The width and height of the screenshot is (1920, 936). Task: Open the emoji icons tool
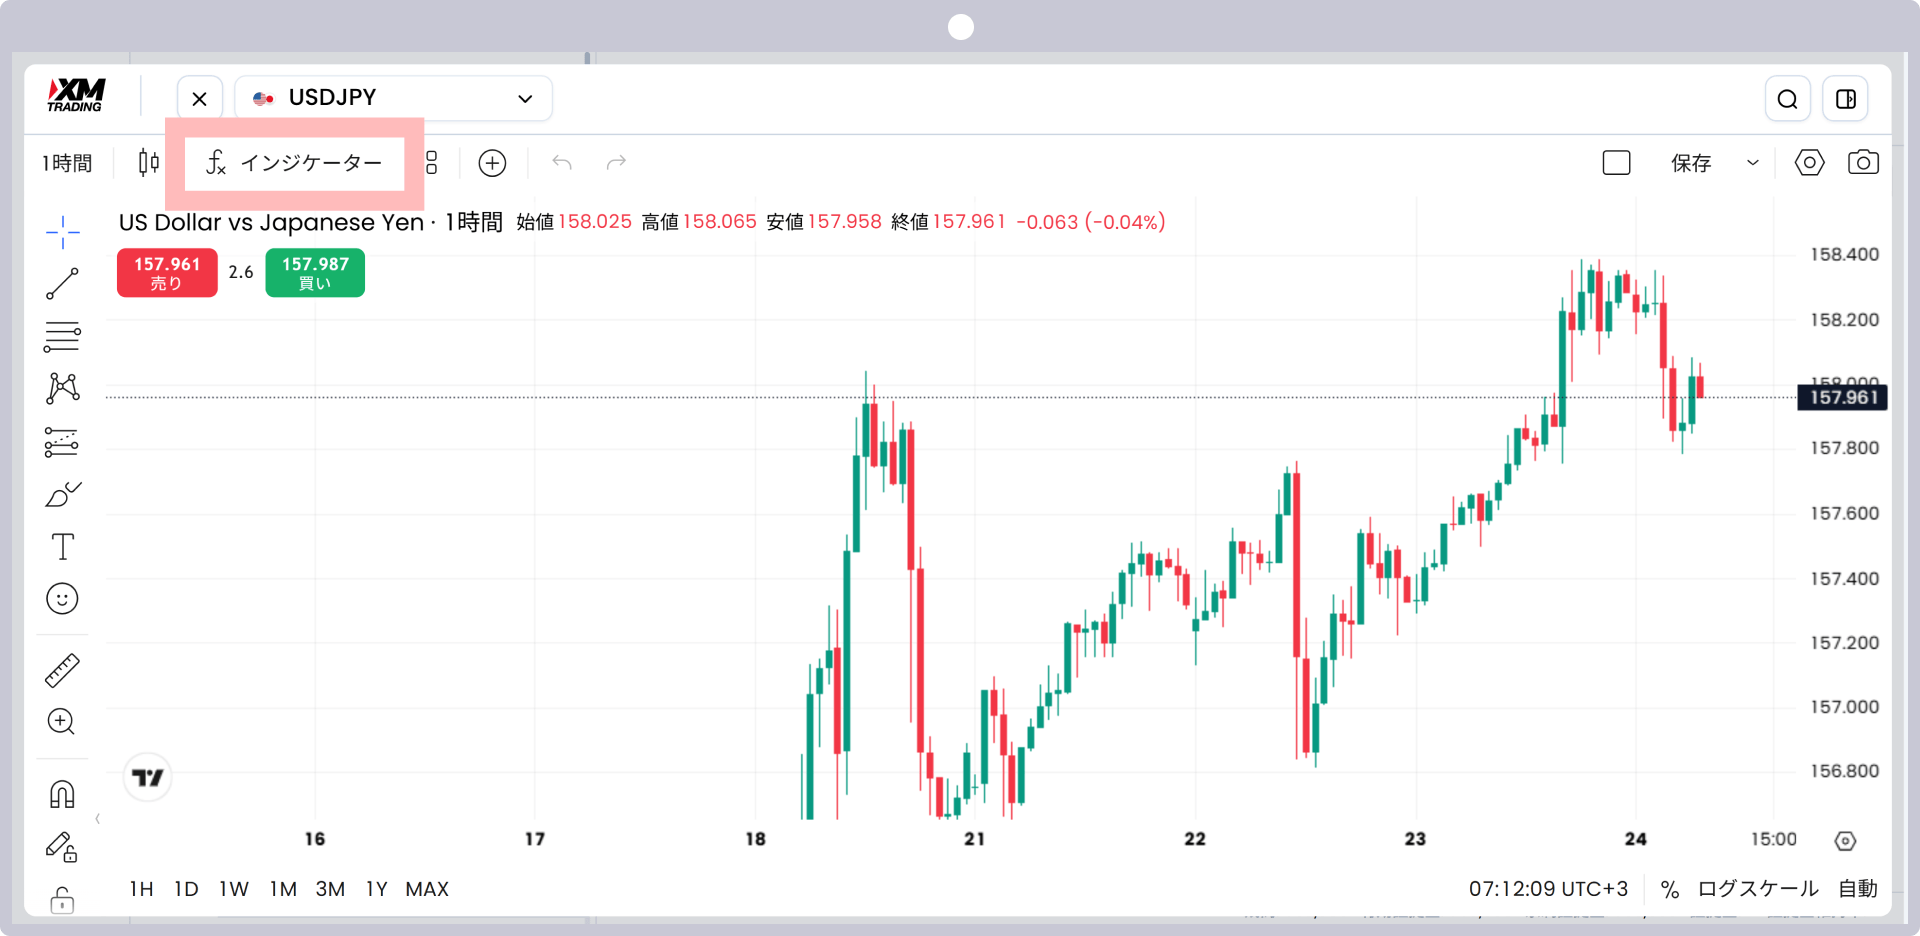[62, 599]
